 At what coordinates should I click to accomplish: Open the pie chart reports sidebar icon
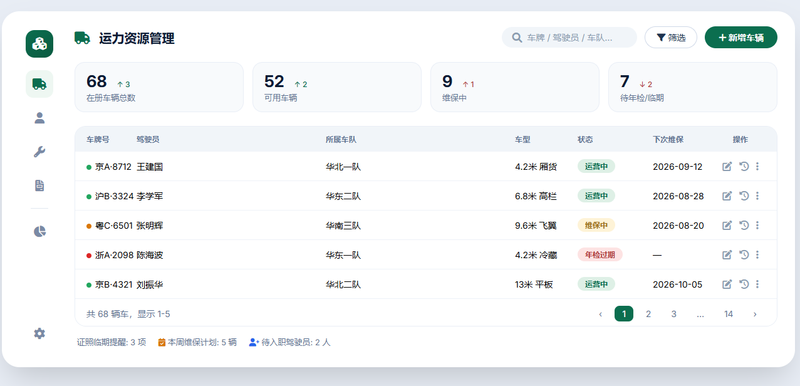[x=39, y=231]
